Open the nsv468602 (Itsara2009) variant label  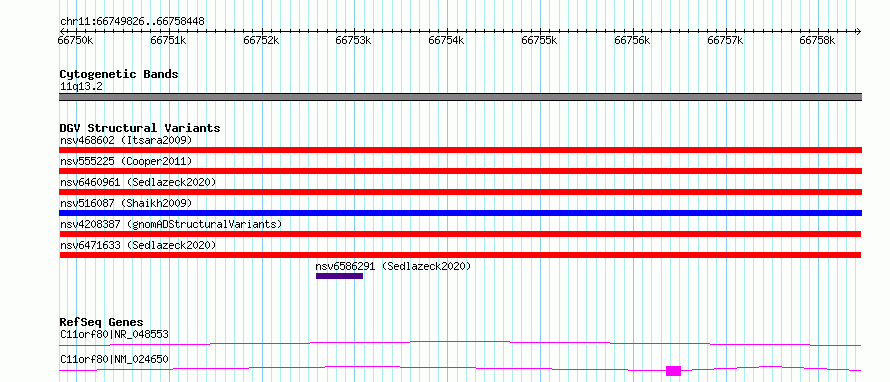click(x=126, y=140)
